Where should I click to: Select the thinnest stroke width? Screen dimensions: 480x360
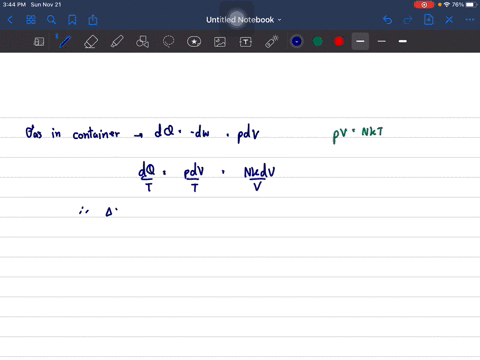(x=382, y=41)
